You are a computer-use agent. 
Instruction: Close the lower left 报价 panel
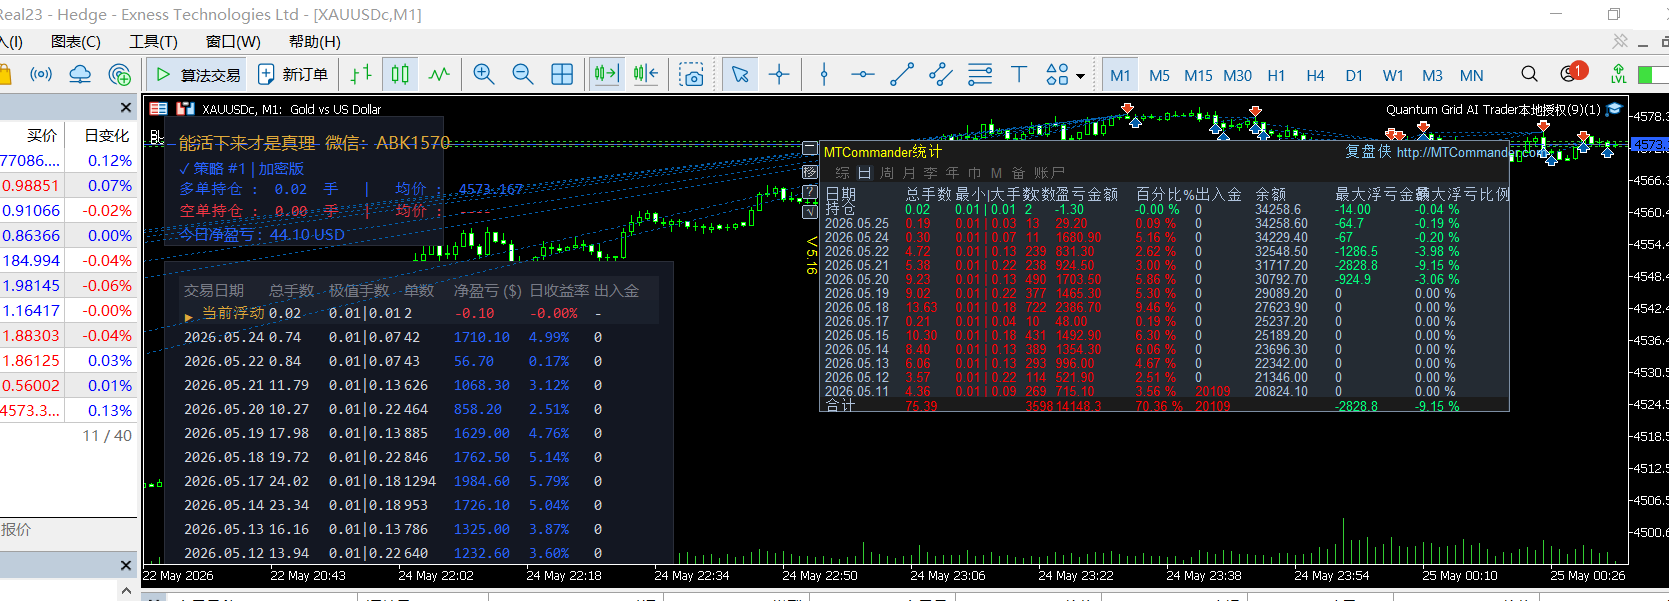point(125,565)
